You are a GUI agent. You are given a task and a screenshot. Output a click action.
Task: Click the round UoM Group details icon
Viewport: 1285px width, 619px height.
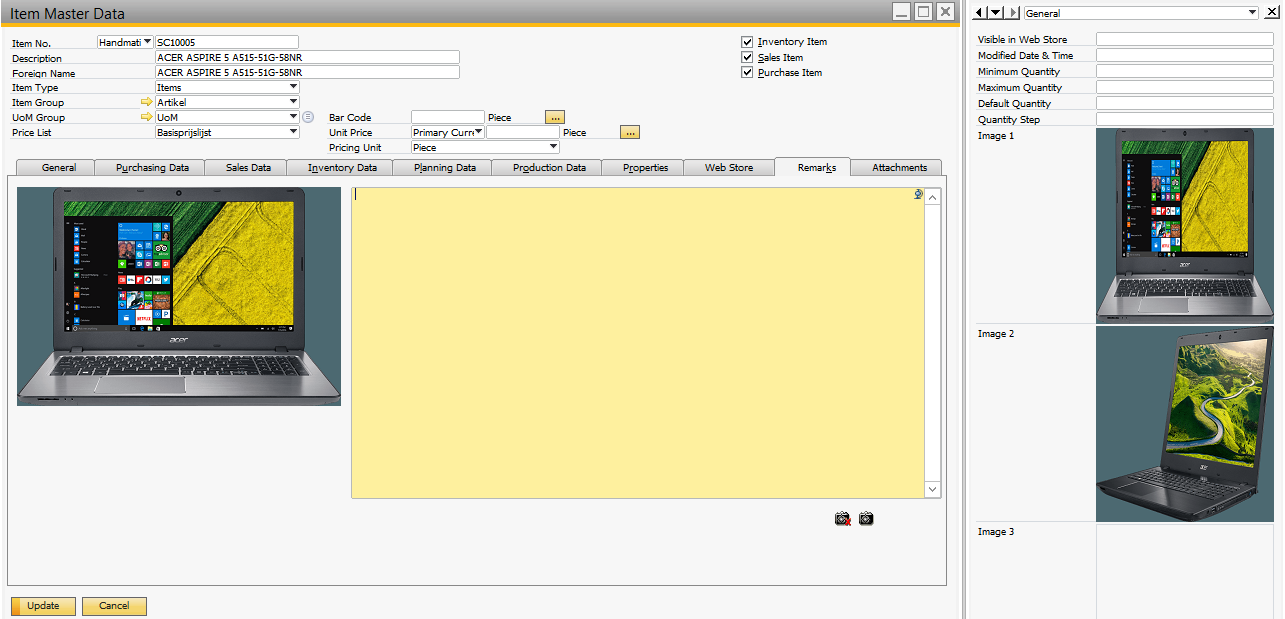click(308, 117)
